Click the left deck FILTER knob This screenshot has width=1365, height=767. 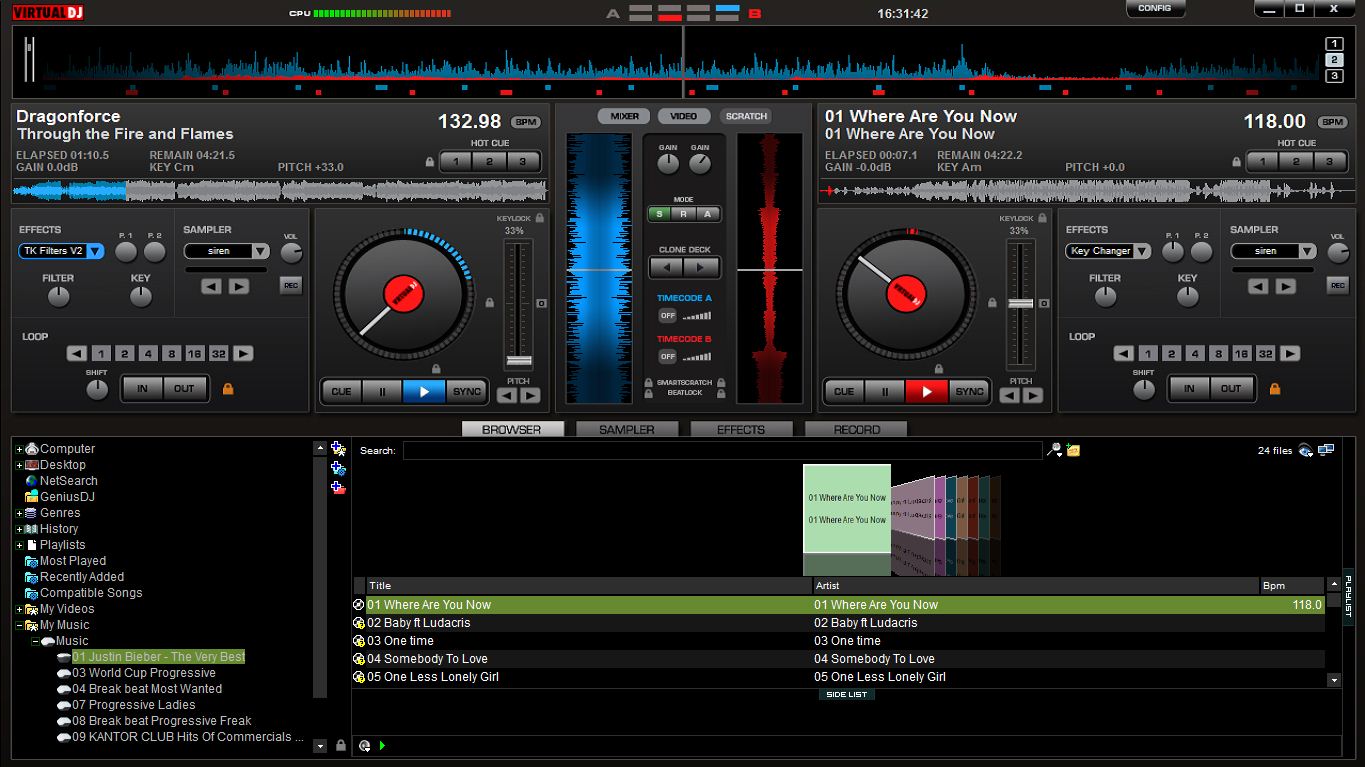point(58,296)
